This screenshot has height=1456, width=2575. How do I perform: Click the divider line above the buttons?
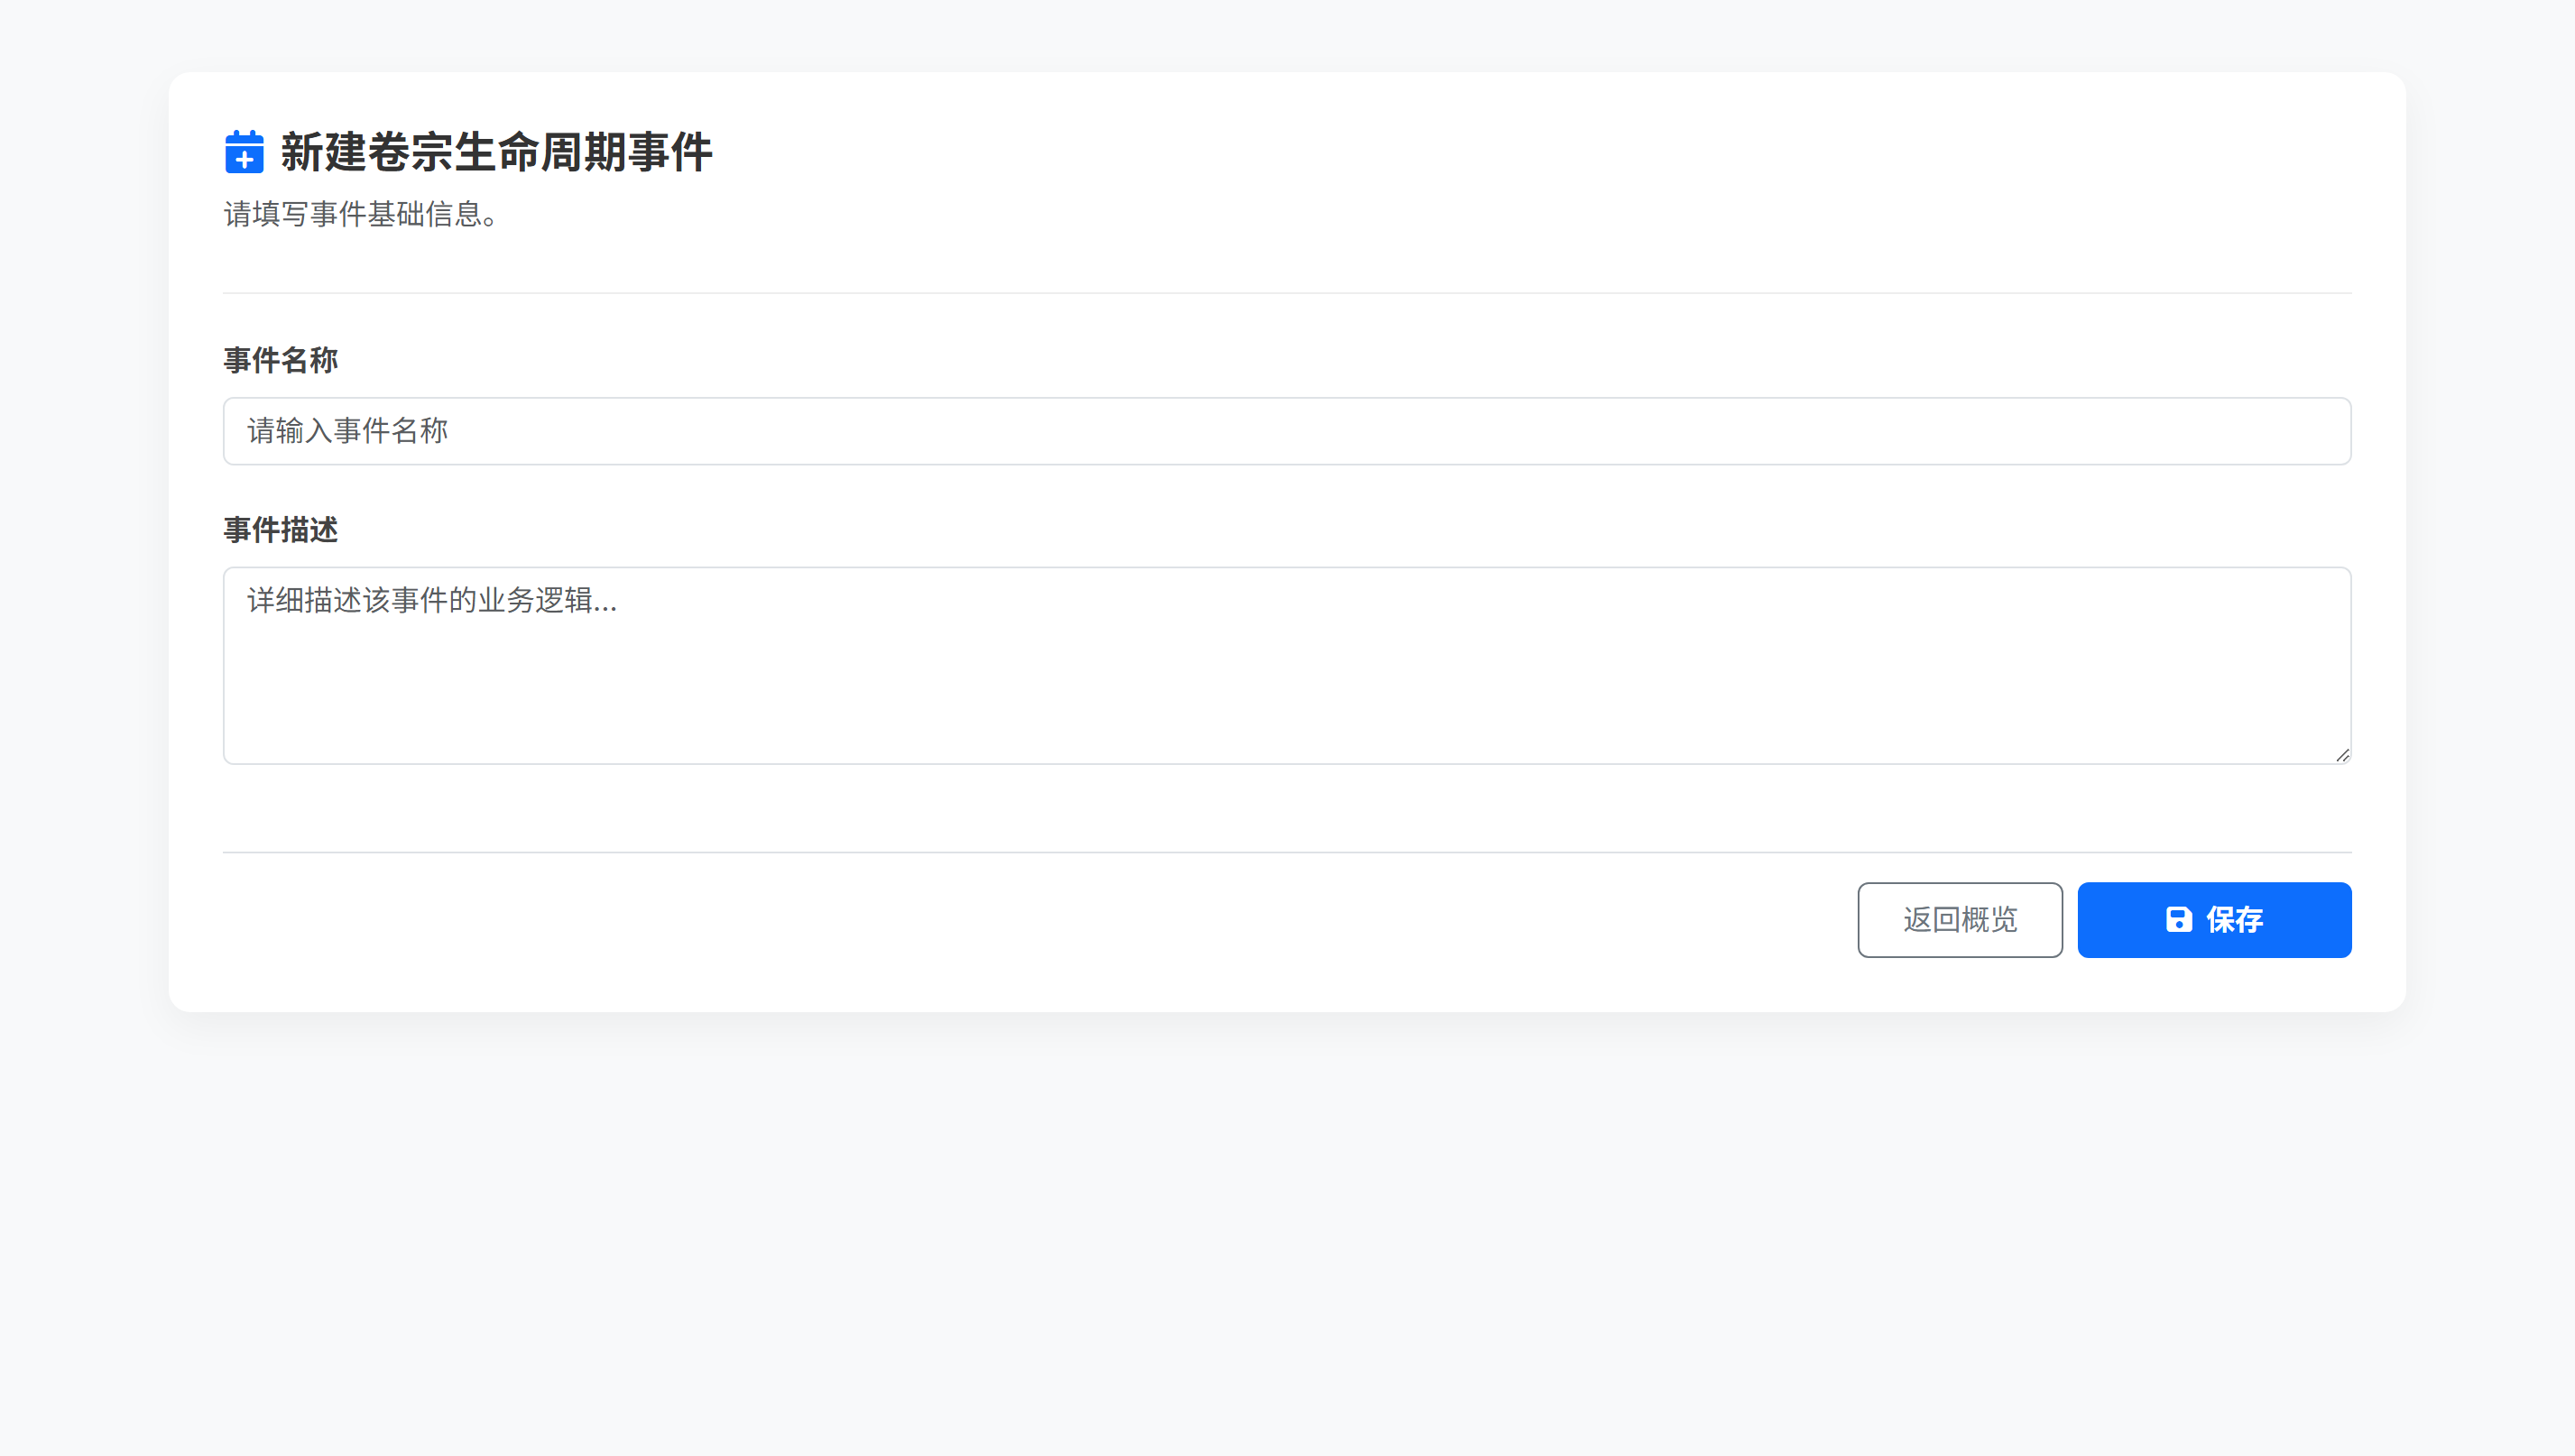pos(1286,852)
